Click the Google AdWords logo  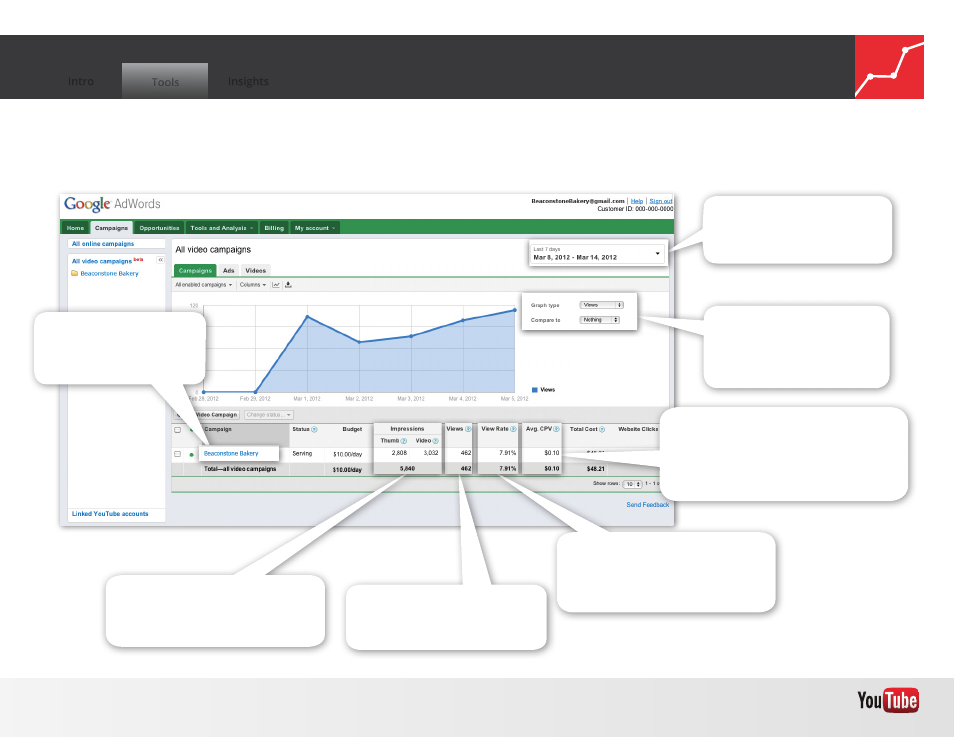(113, 204)
